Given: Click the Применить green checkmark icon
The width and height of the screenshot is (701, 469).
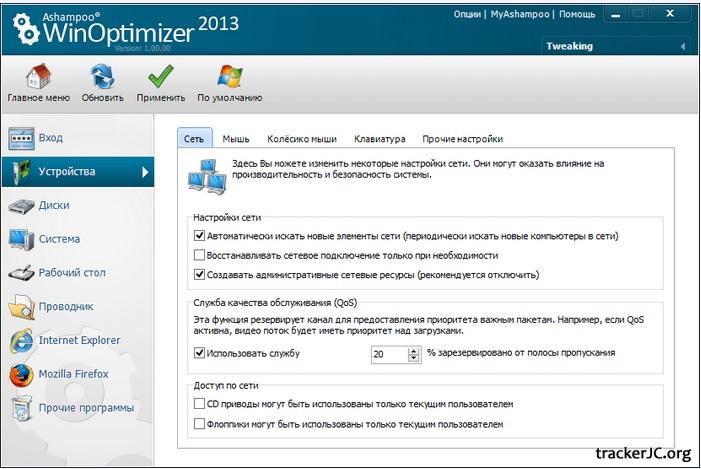Looking at the screenshot, I should coord(160,76).
